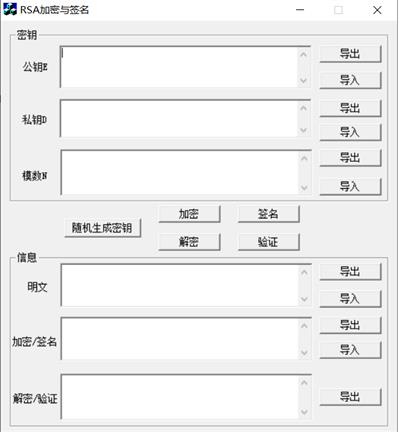Click the 公钥E scrollbar down arrow
This screenshot has width=399, height=432.
pos(304,80)
